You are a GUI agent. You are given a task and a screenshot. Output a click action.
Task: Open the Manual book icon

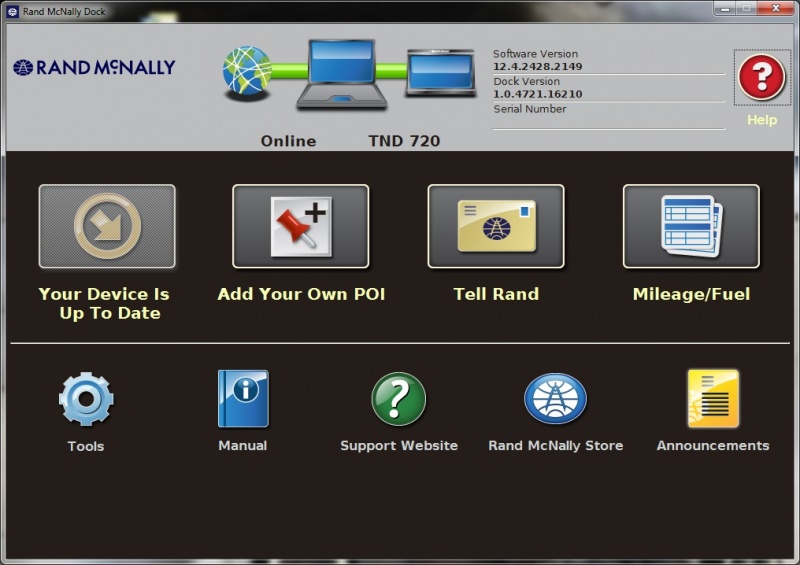click(243, 399)
